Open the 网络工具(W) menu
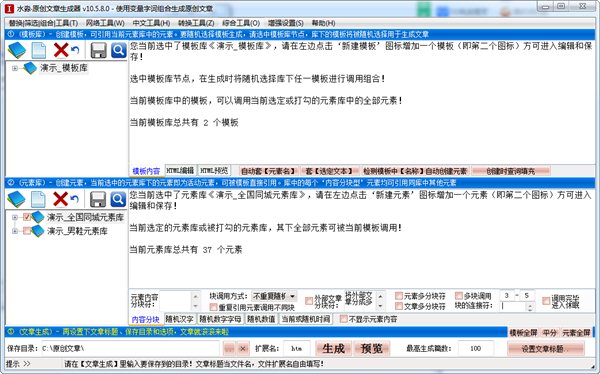Viewport: 600px width, 374px height. click(x=105, y=23)
